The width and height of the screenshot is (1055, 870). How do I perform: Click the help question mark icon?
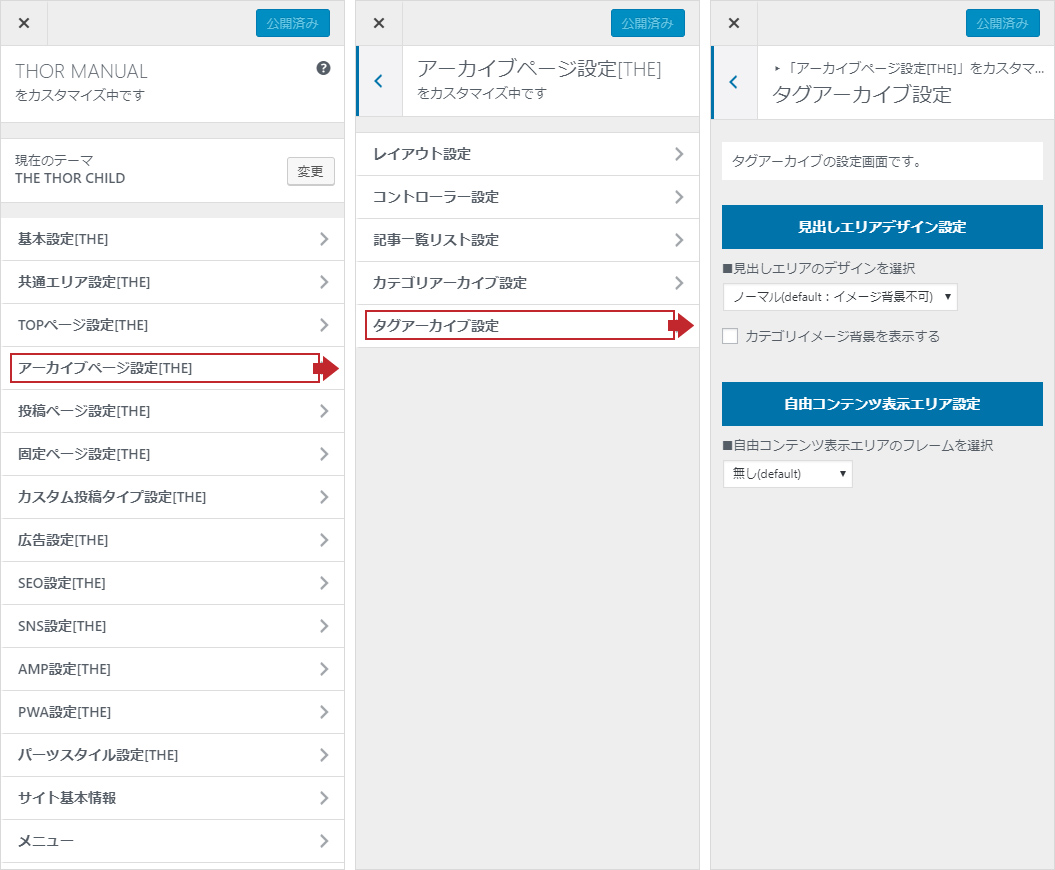tap(323, 68)
